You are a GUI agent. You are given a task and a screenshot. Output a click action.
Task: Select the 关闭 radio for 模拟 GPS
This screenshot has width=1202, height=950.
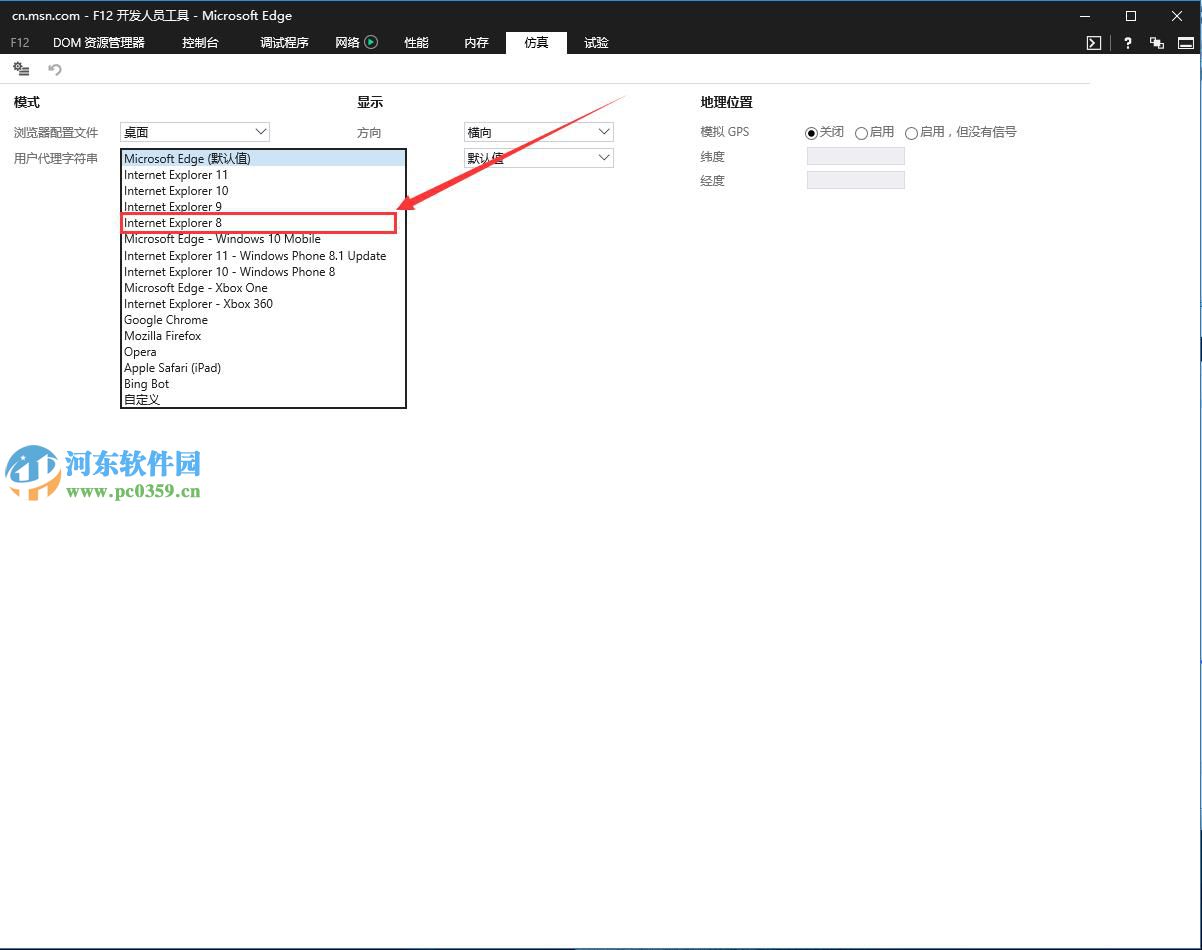tap(811, 132)
